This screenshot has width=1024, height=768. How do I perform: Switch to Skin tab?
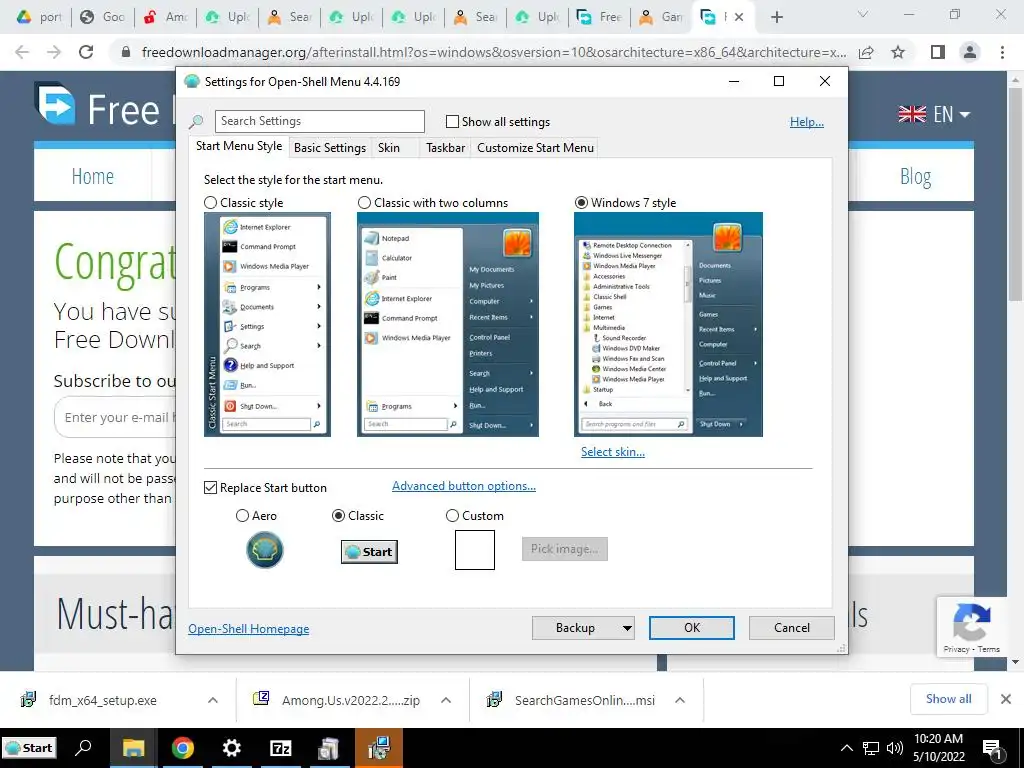(x=389, y=148)
